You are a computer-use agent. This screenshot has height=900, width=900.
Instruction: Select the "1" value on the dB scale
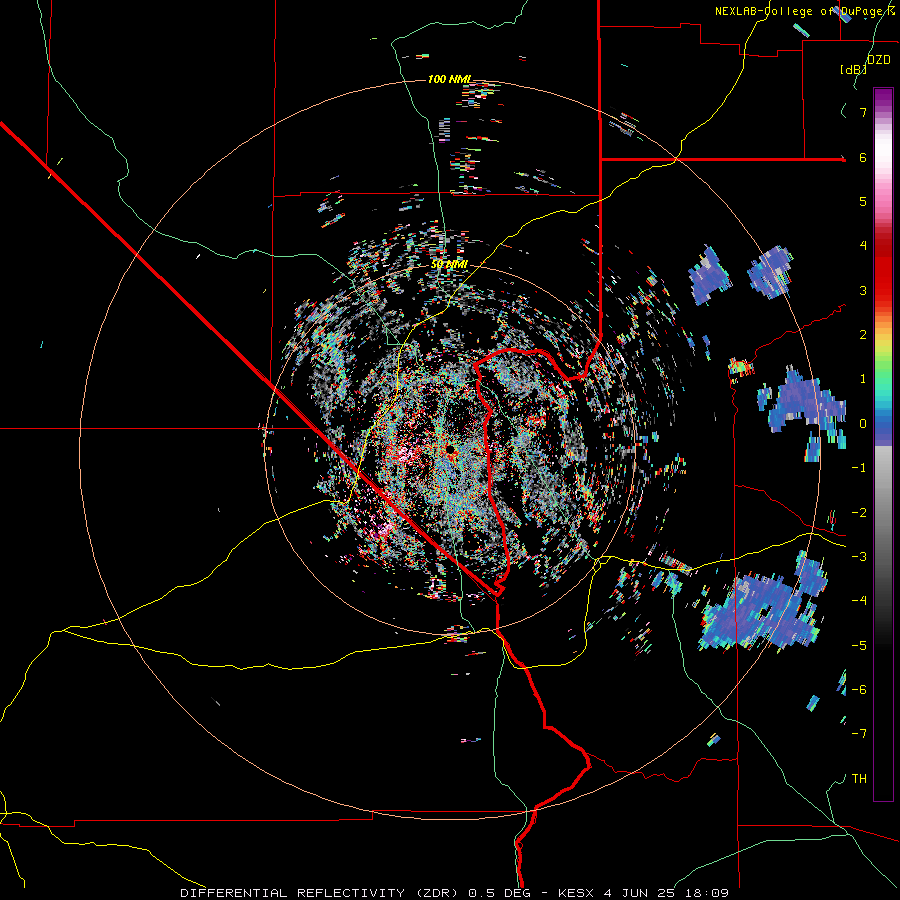point(863,379)
